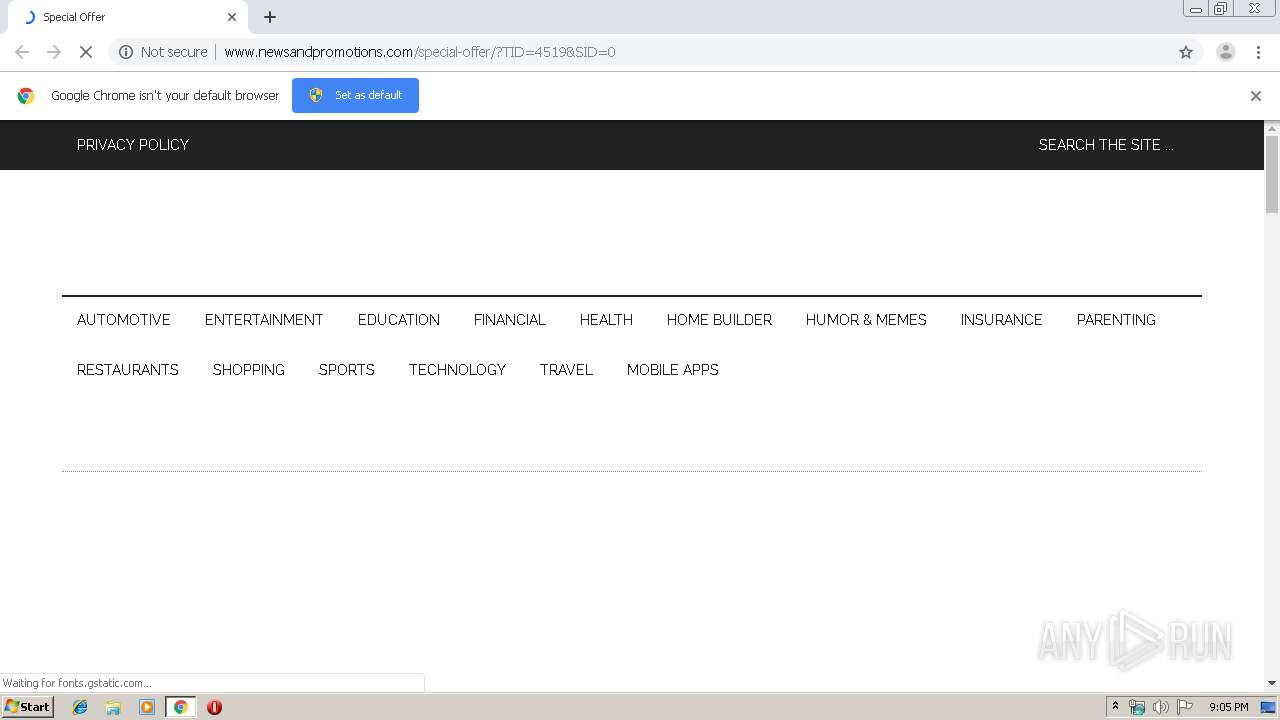Open Windows Explorer from the taskbar
Image resolution: width=1280 pixels, height=720 pixels.
(x=113, y=707)
